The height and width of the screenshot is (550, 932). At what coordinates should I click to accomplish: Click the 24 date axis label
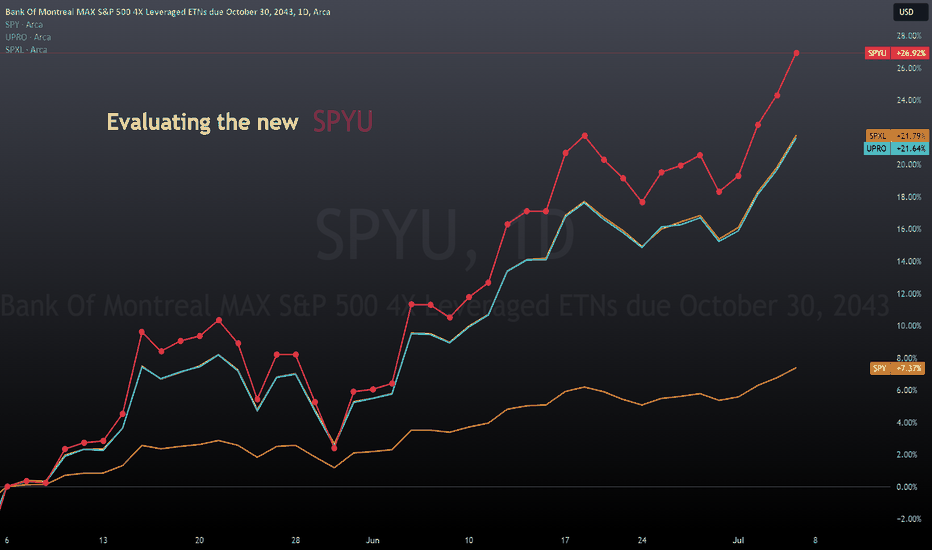(x=642, y=540)
